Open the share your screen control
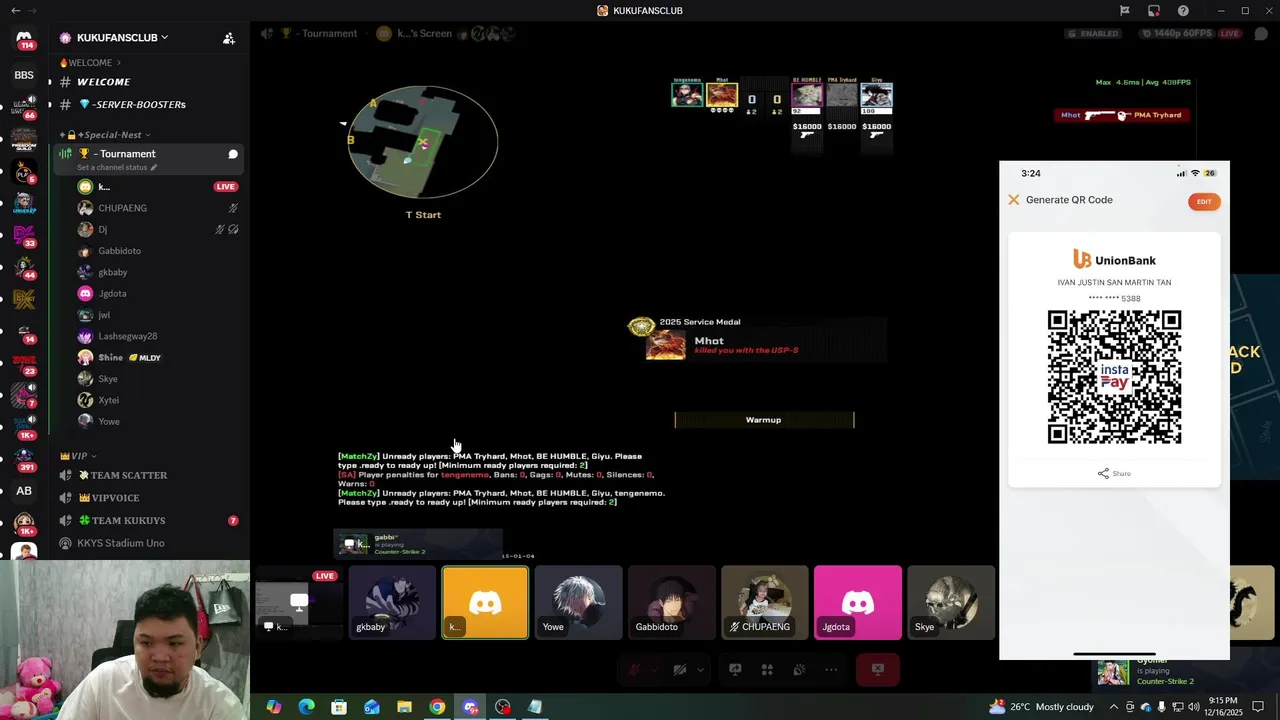The width and height of the screenshot is (1280, 720). [735, 670]
